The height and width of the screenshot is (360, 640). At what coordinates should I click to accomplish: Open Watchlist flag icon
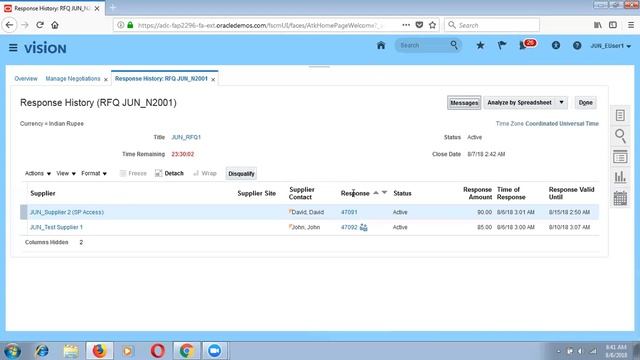tap(502, 45)
